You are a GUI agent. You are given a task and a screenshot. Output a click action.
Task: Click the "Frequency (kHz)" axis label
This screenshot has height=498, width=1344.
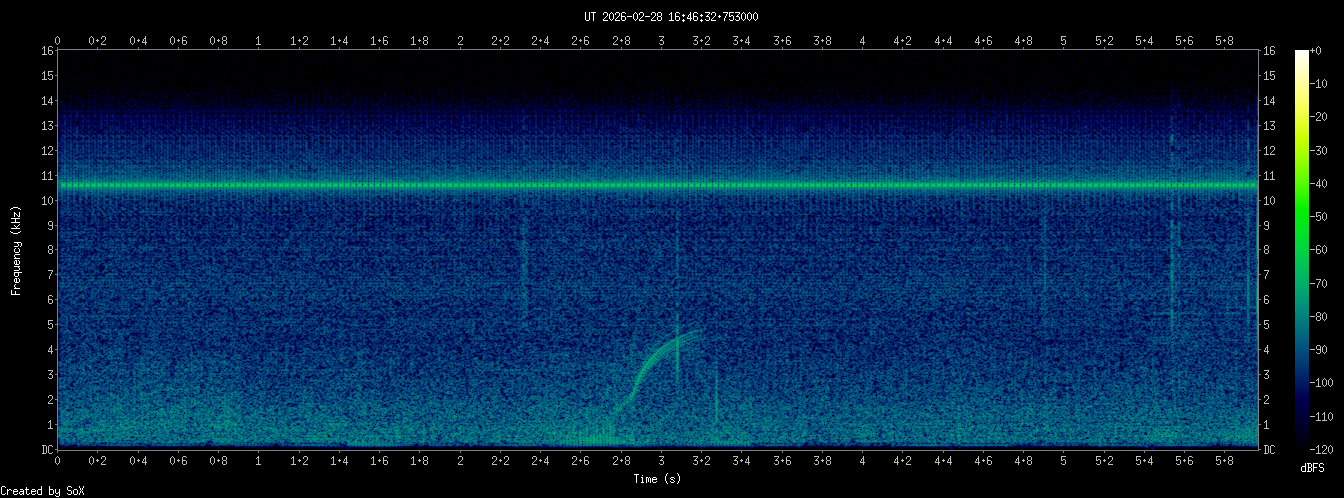[16, 250]
